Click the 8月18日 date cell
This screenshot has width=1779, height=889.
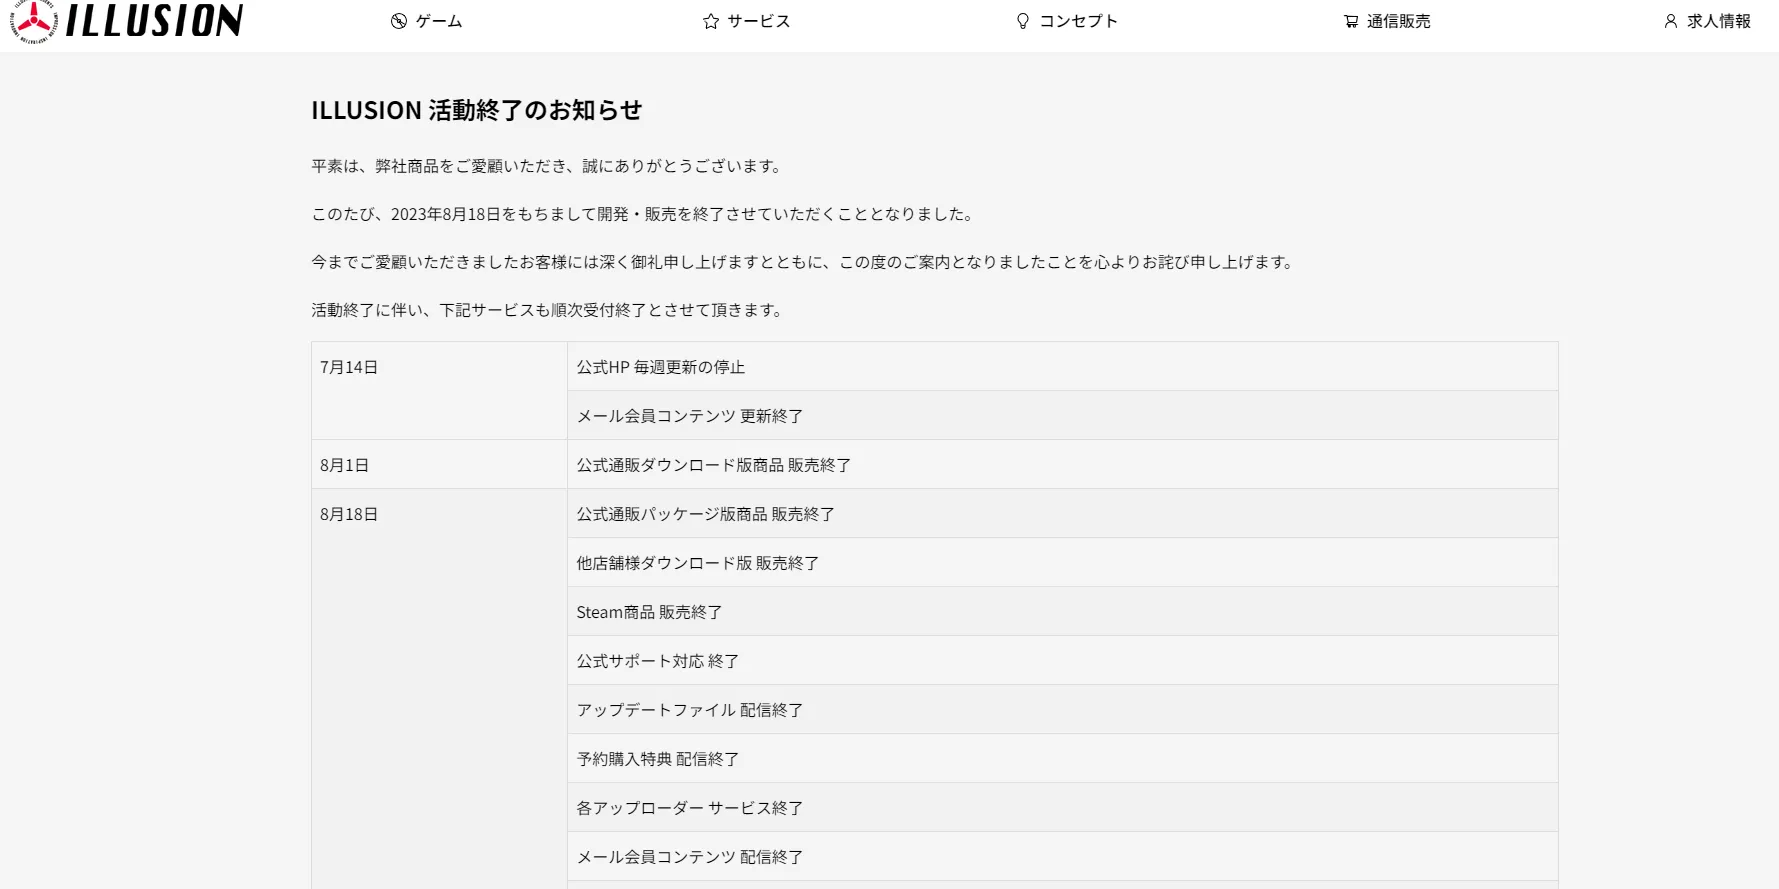click(x=439, y=689)
